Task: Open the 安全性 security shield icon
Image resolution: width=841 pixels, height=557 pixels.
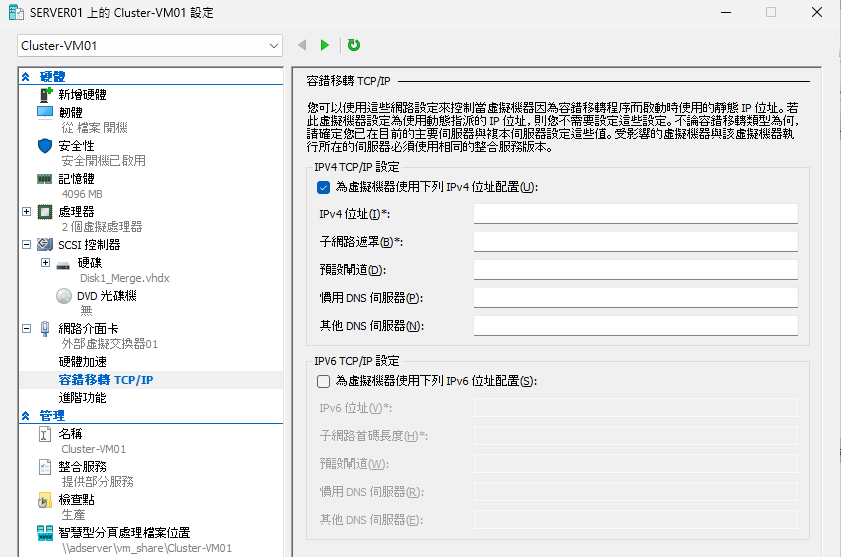Action: [x=44, y=145]
